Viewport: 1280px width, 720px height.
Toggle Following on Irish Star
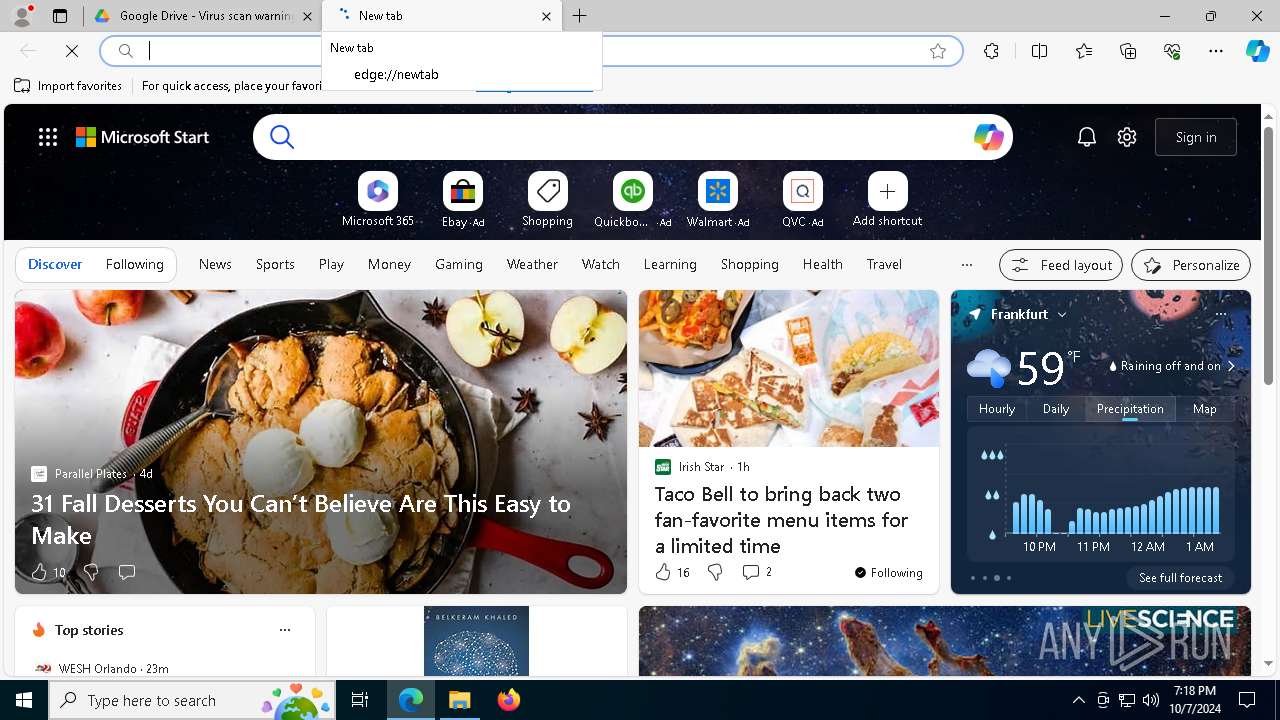click(x=888, y=572)
